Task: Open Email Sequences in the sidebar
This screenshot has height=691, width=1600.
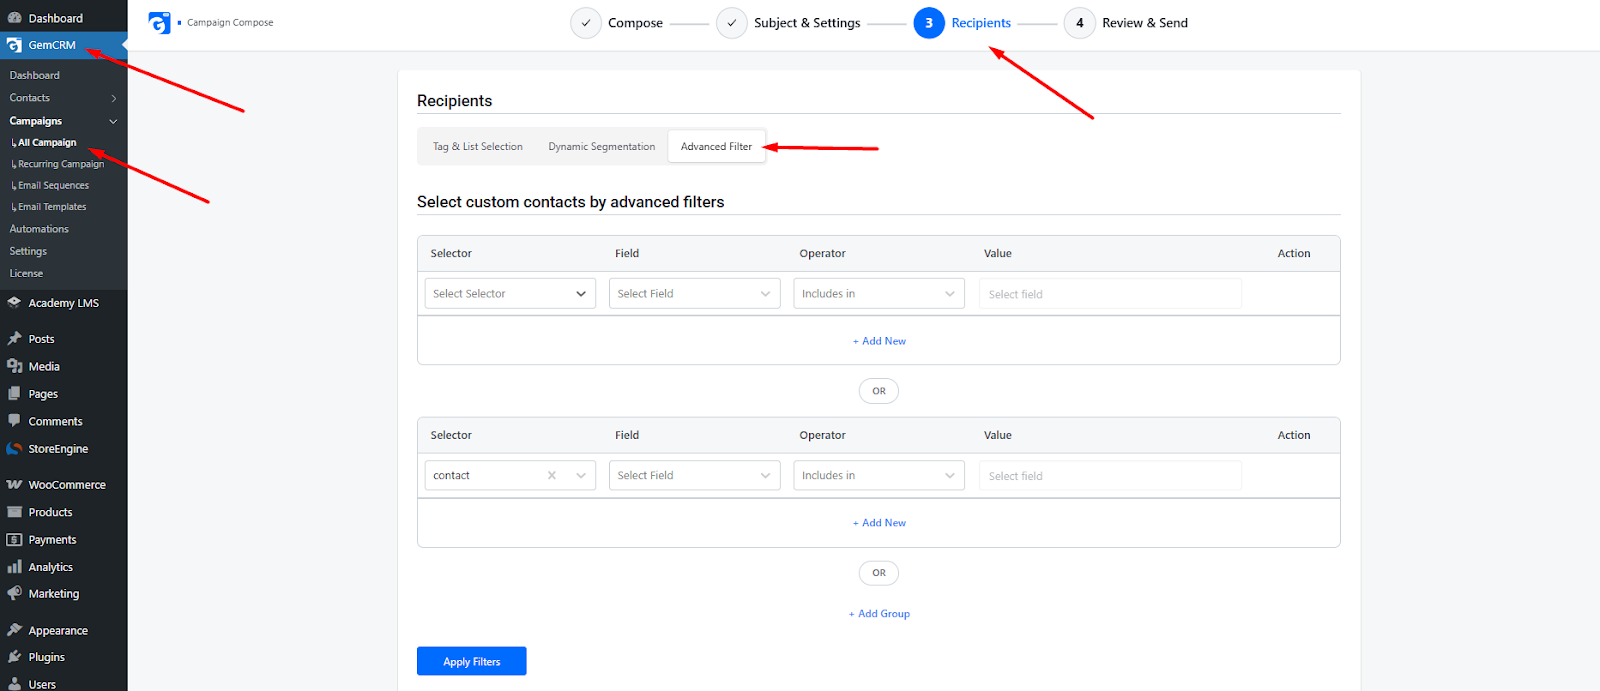Action: (53, 185)
